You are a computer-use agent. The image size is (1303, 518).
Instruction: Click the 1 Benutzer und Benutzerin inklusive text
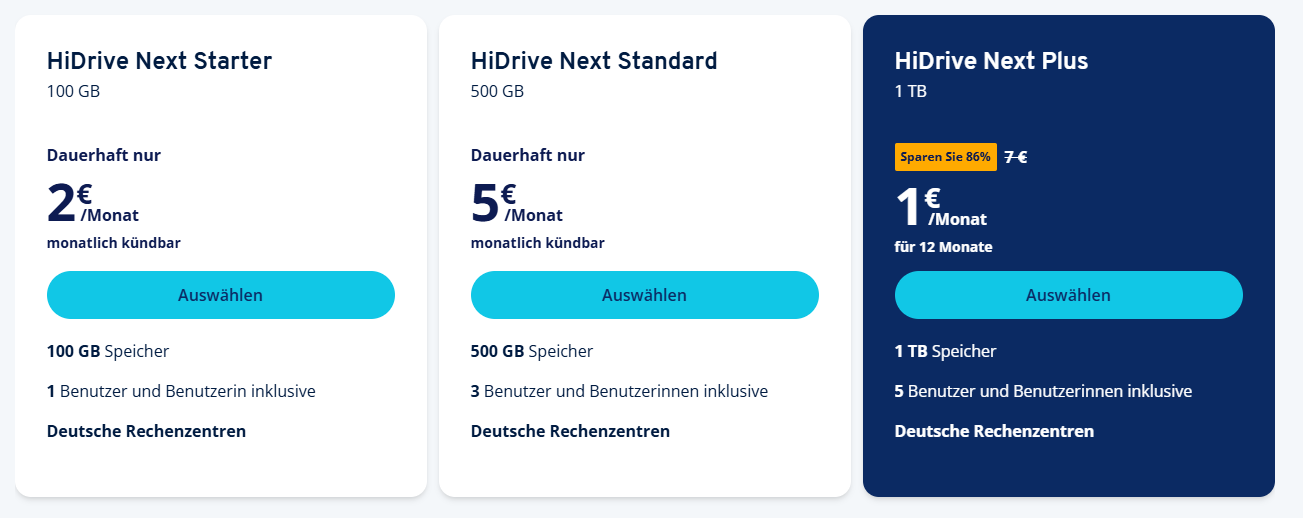point(181,391)
